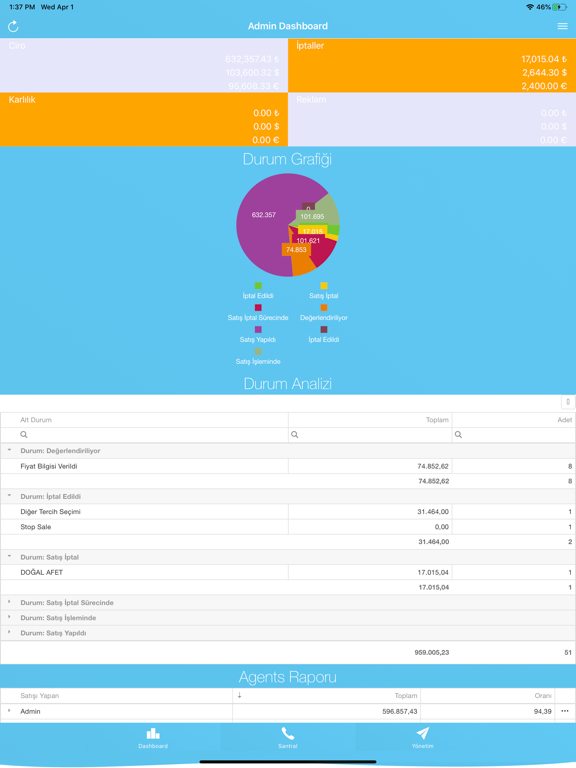Open the İptaller summary card
This screenshot has height=768, width=576.
pyautogui.click(x=432, y=65)
